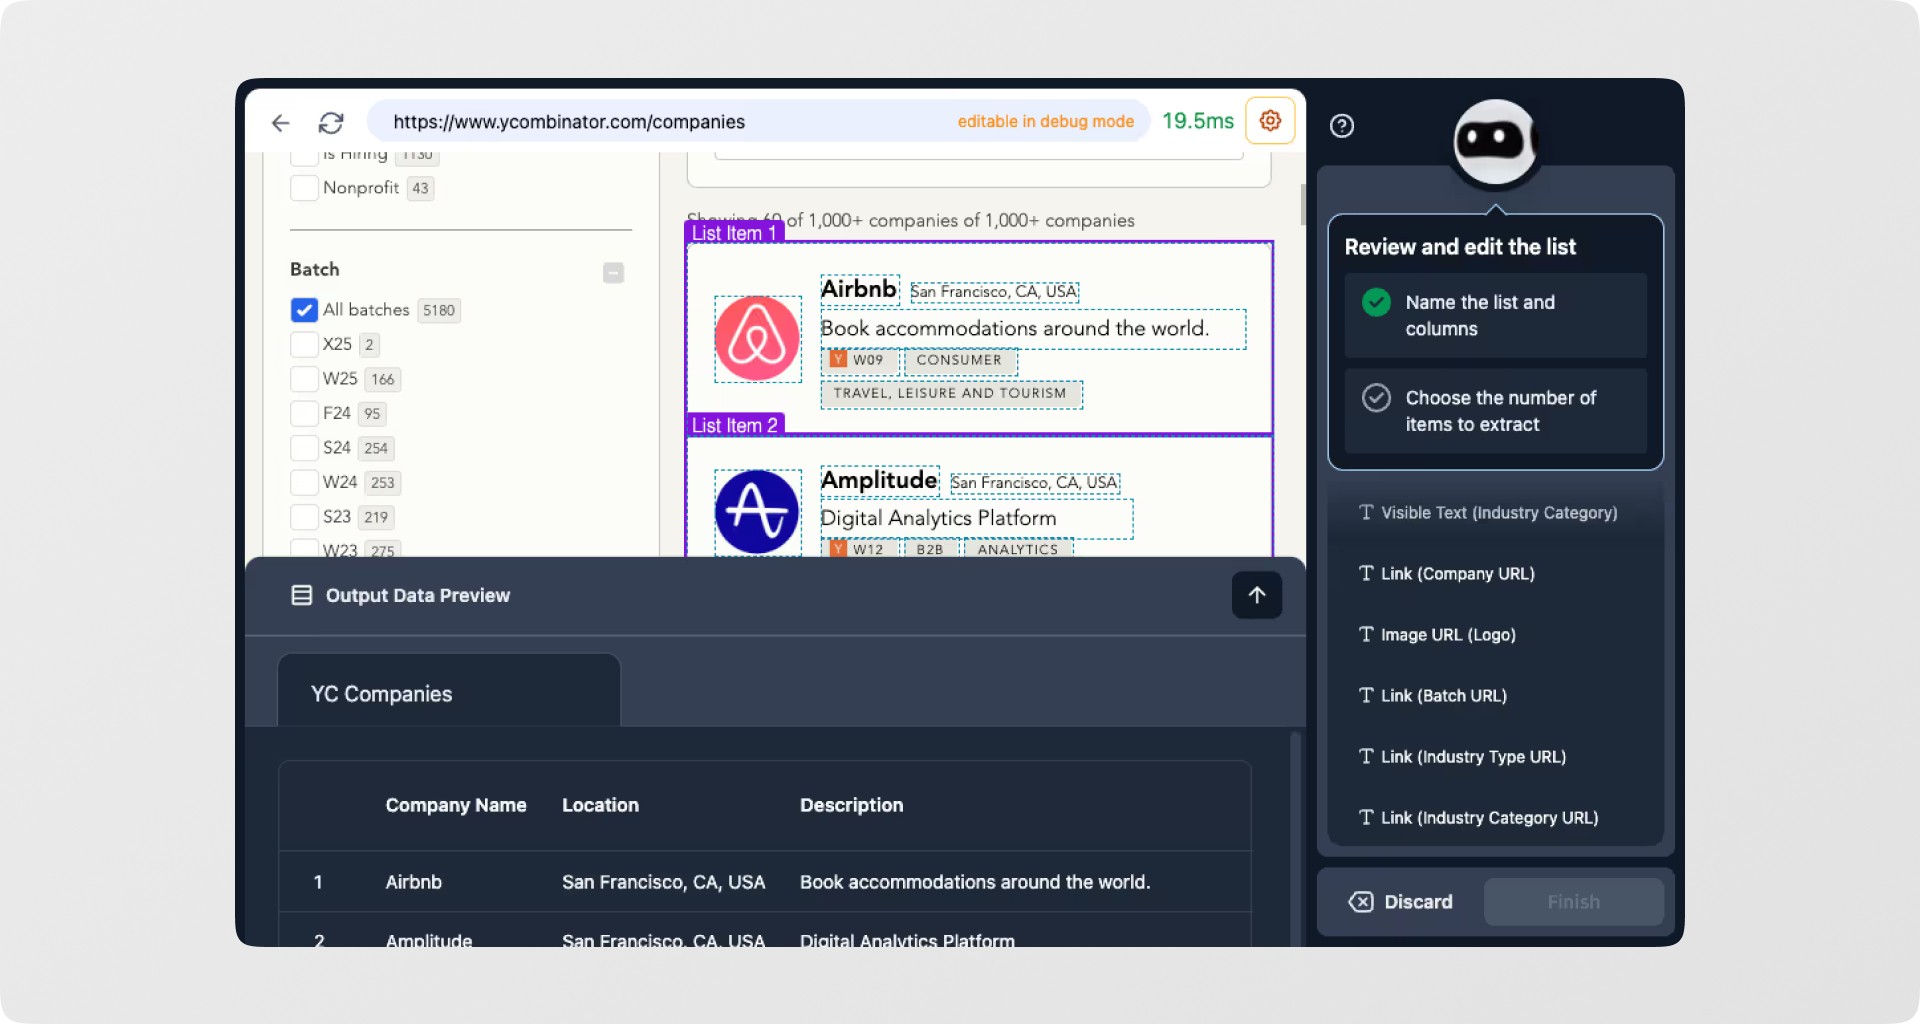Click the CONSUMER tag on Airbnb

pyautogui.click(x=959, y=360)
